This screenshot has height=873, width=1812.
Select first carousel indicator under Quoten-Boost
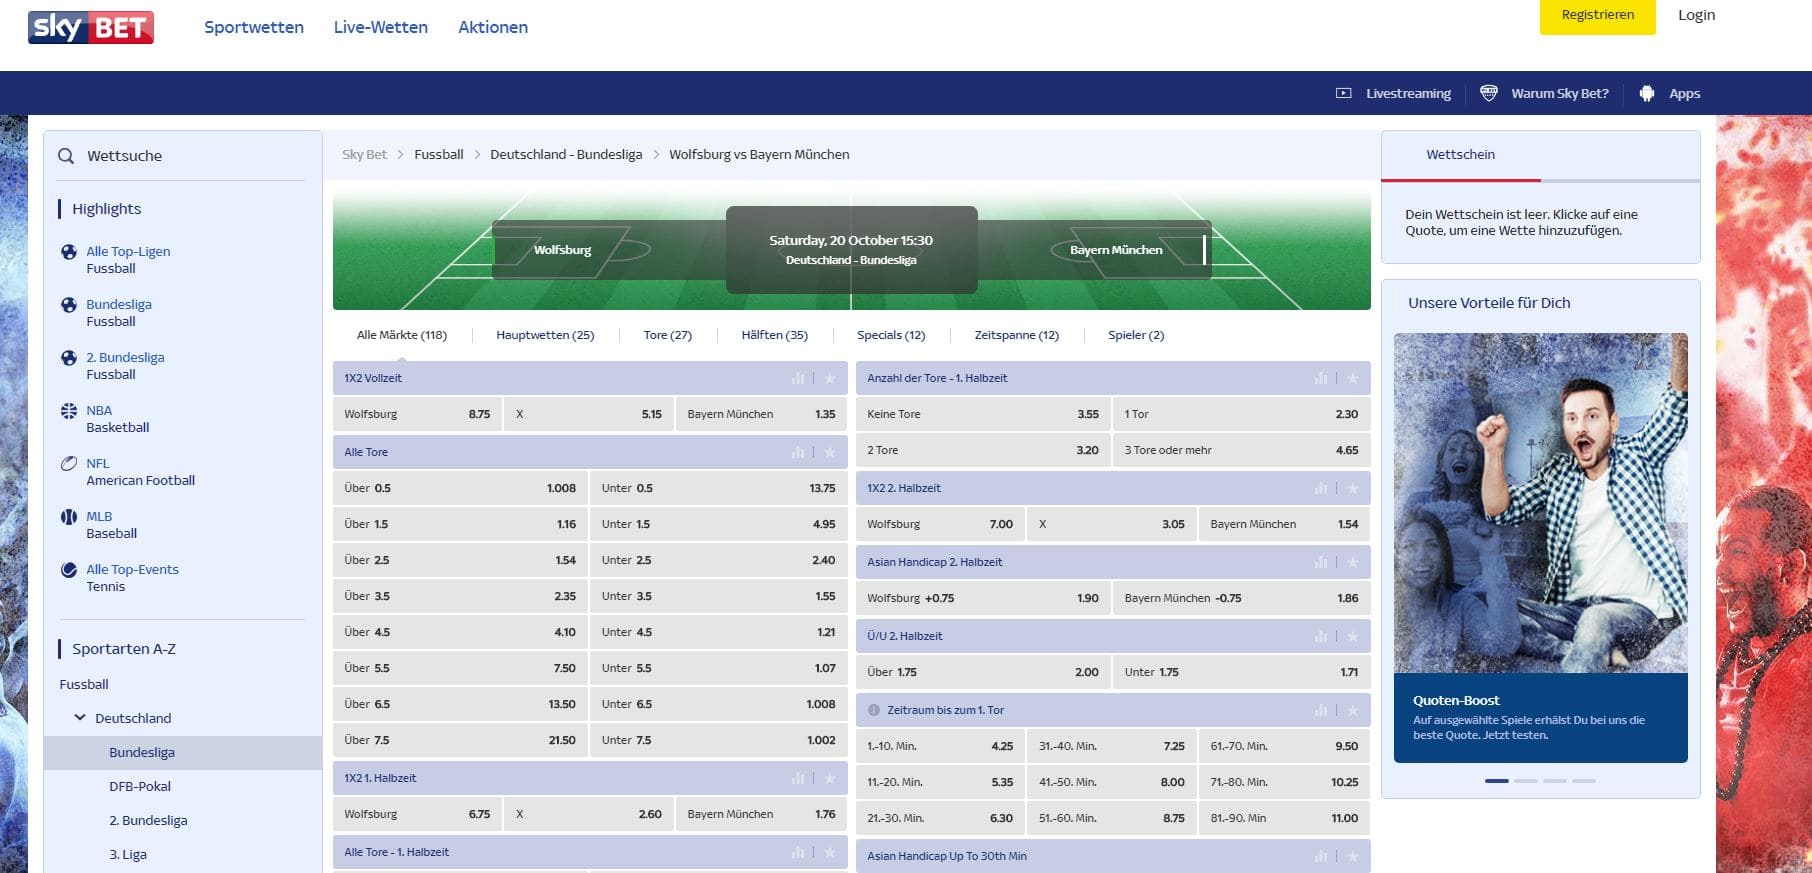[x=1496, y=780]
